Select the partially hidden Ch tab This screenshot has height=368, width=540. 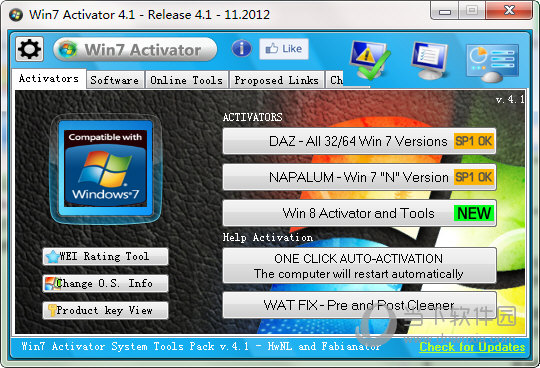(x=335, y=80)
